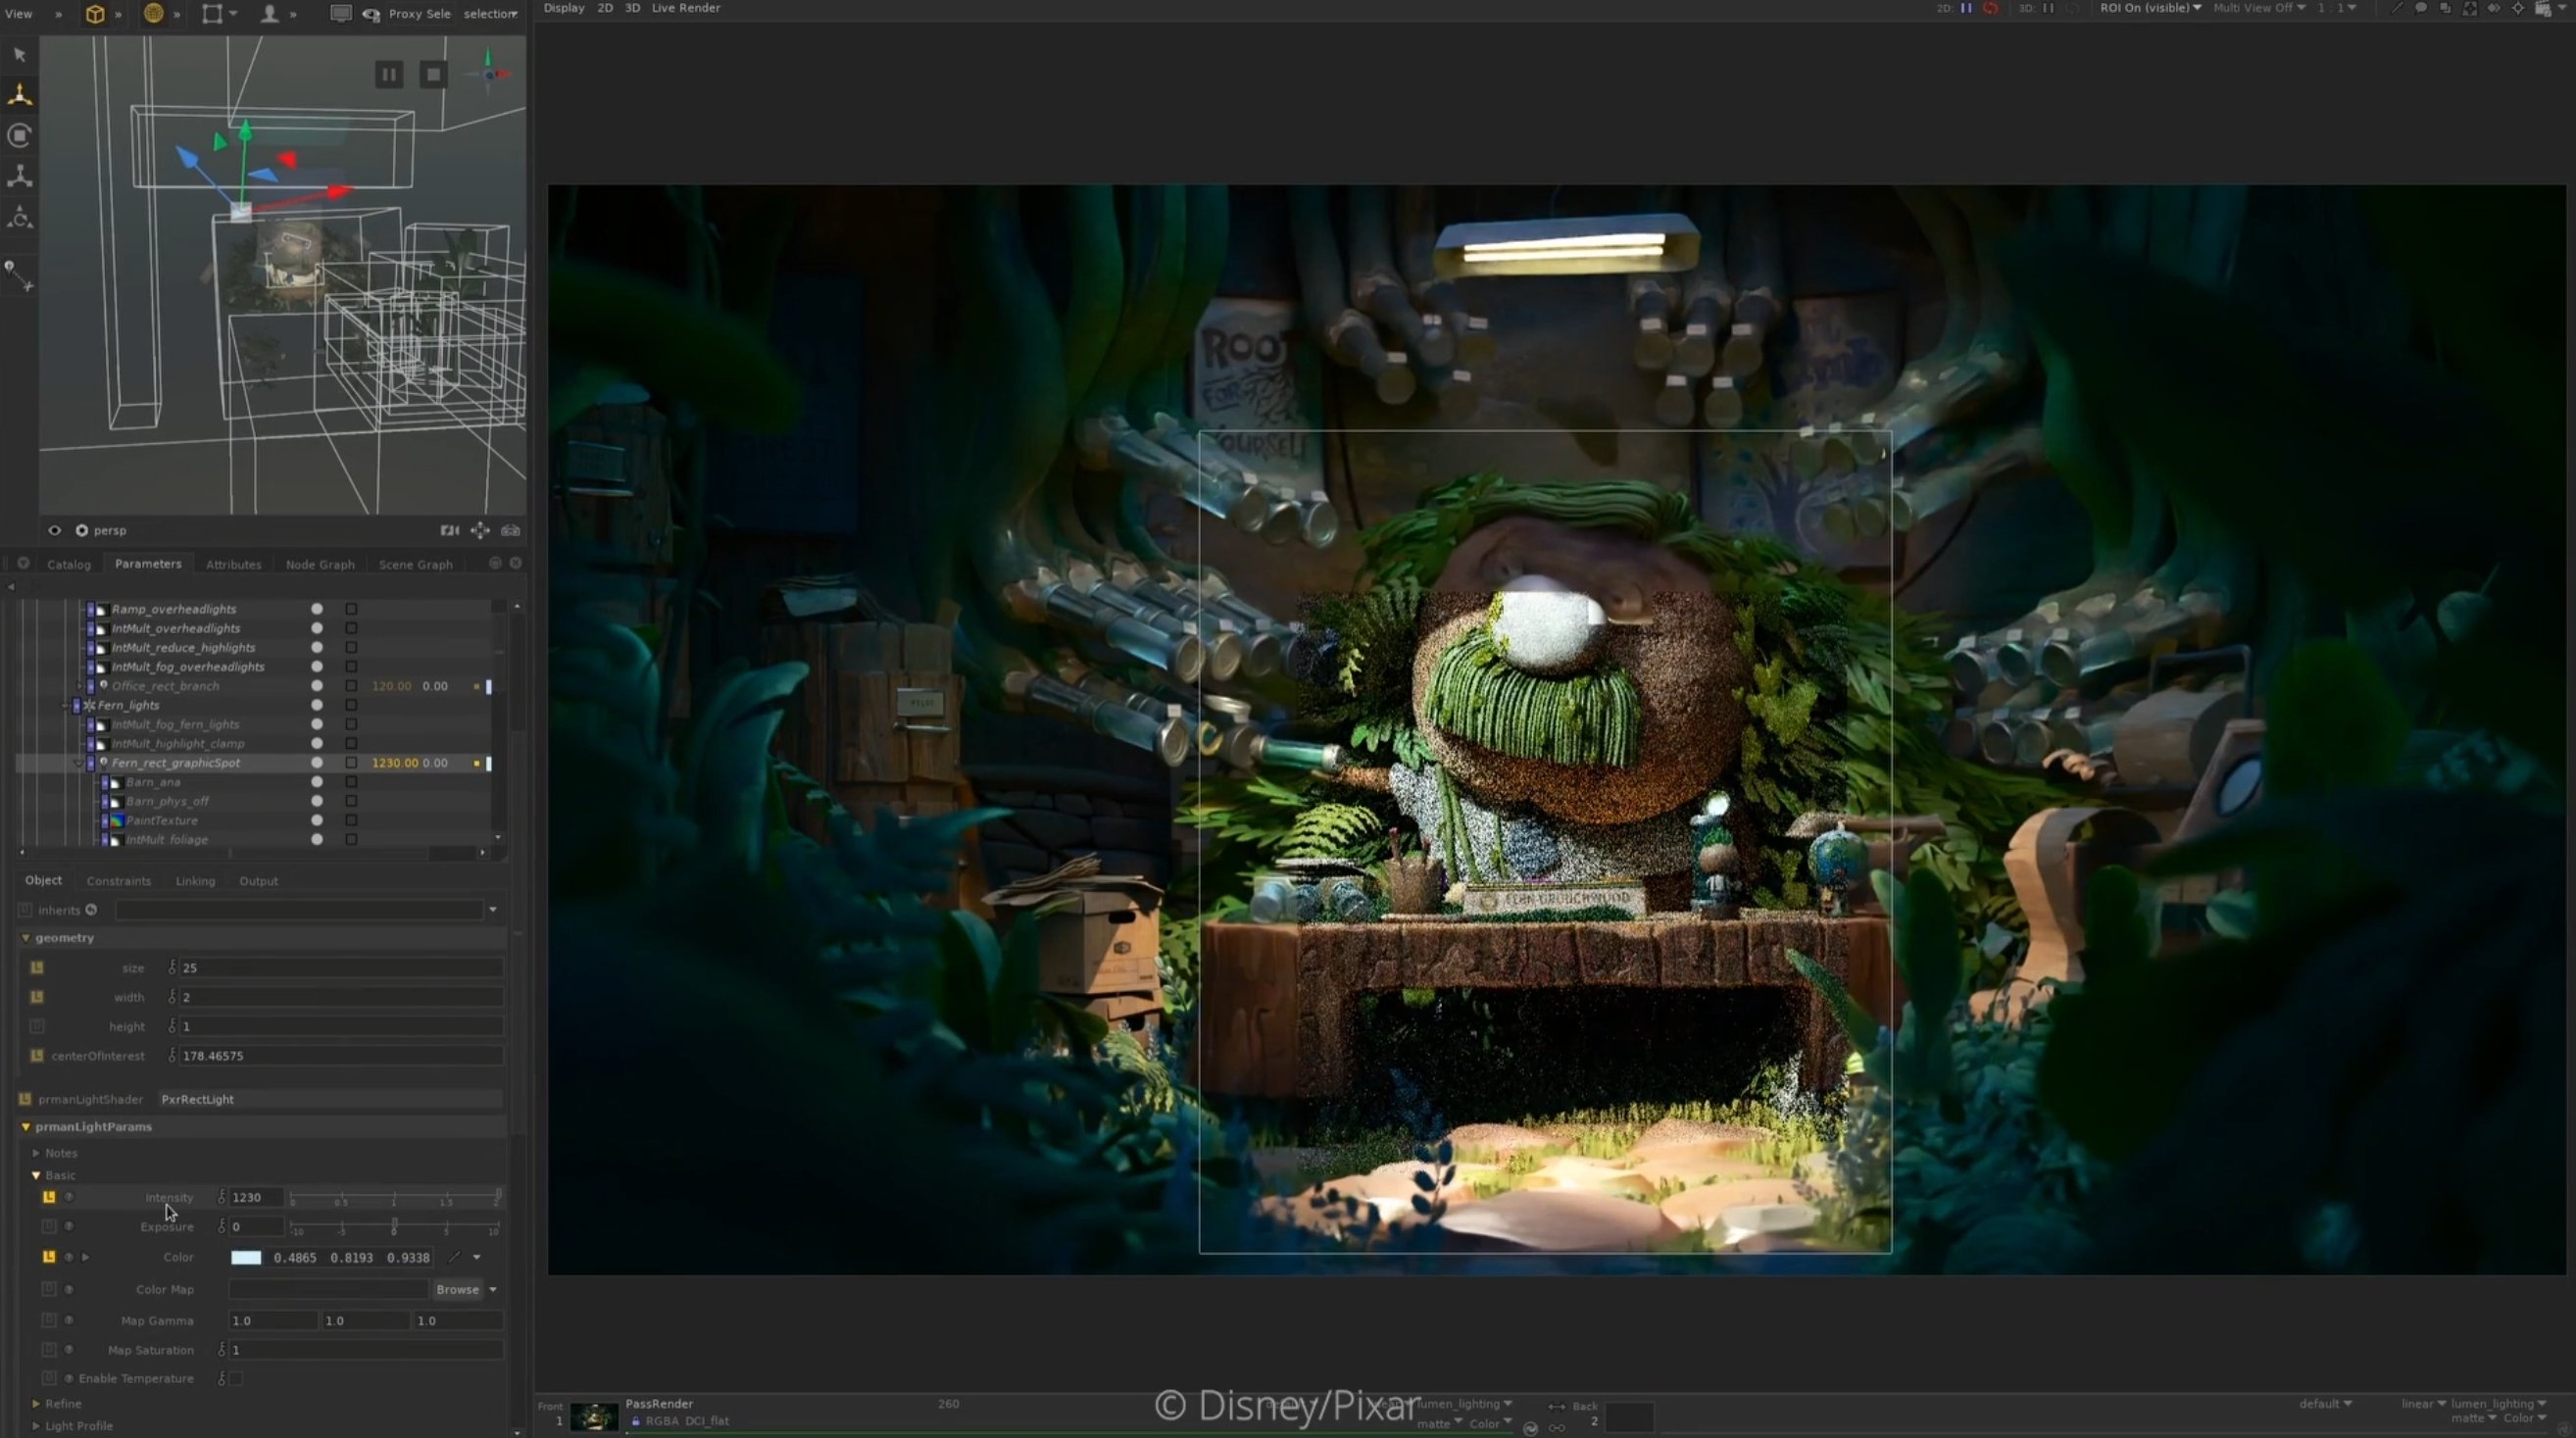Image resolution: width=2576 pixels, height=1438 pixels.
Task: Toggle the inherits checkbox
Action: pos(25,910)
